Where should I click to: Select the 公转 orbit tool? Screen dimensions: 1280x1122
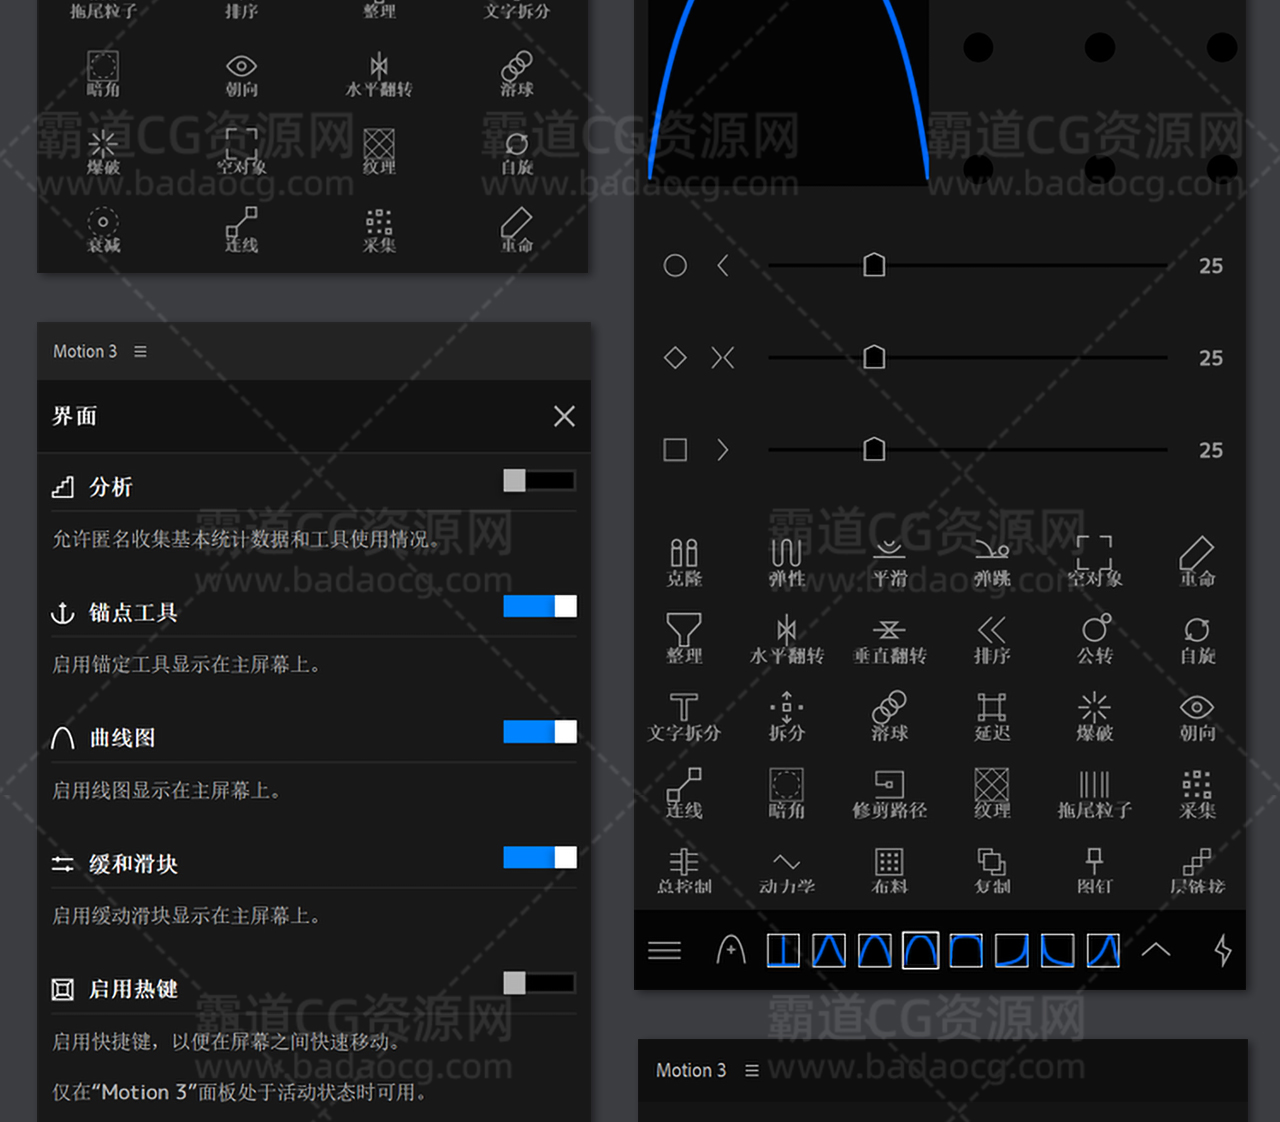point(1095,639)
